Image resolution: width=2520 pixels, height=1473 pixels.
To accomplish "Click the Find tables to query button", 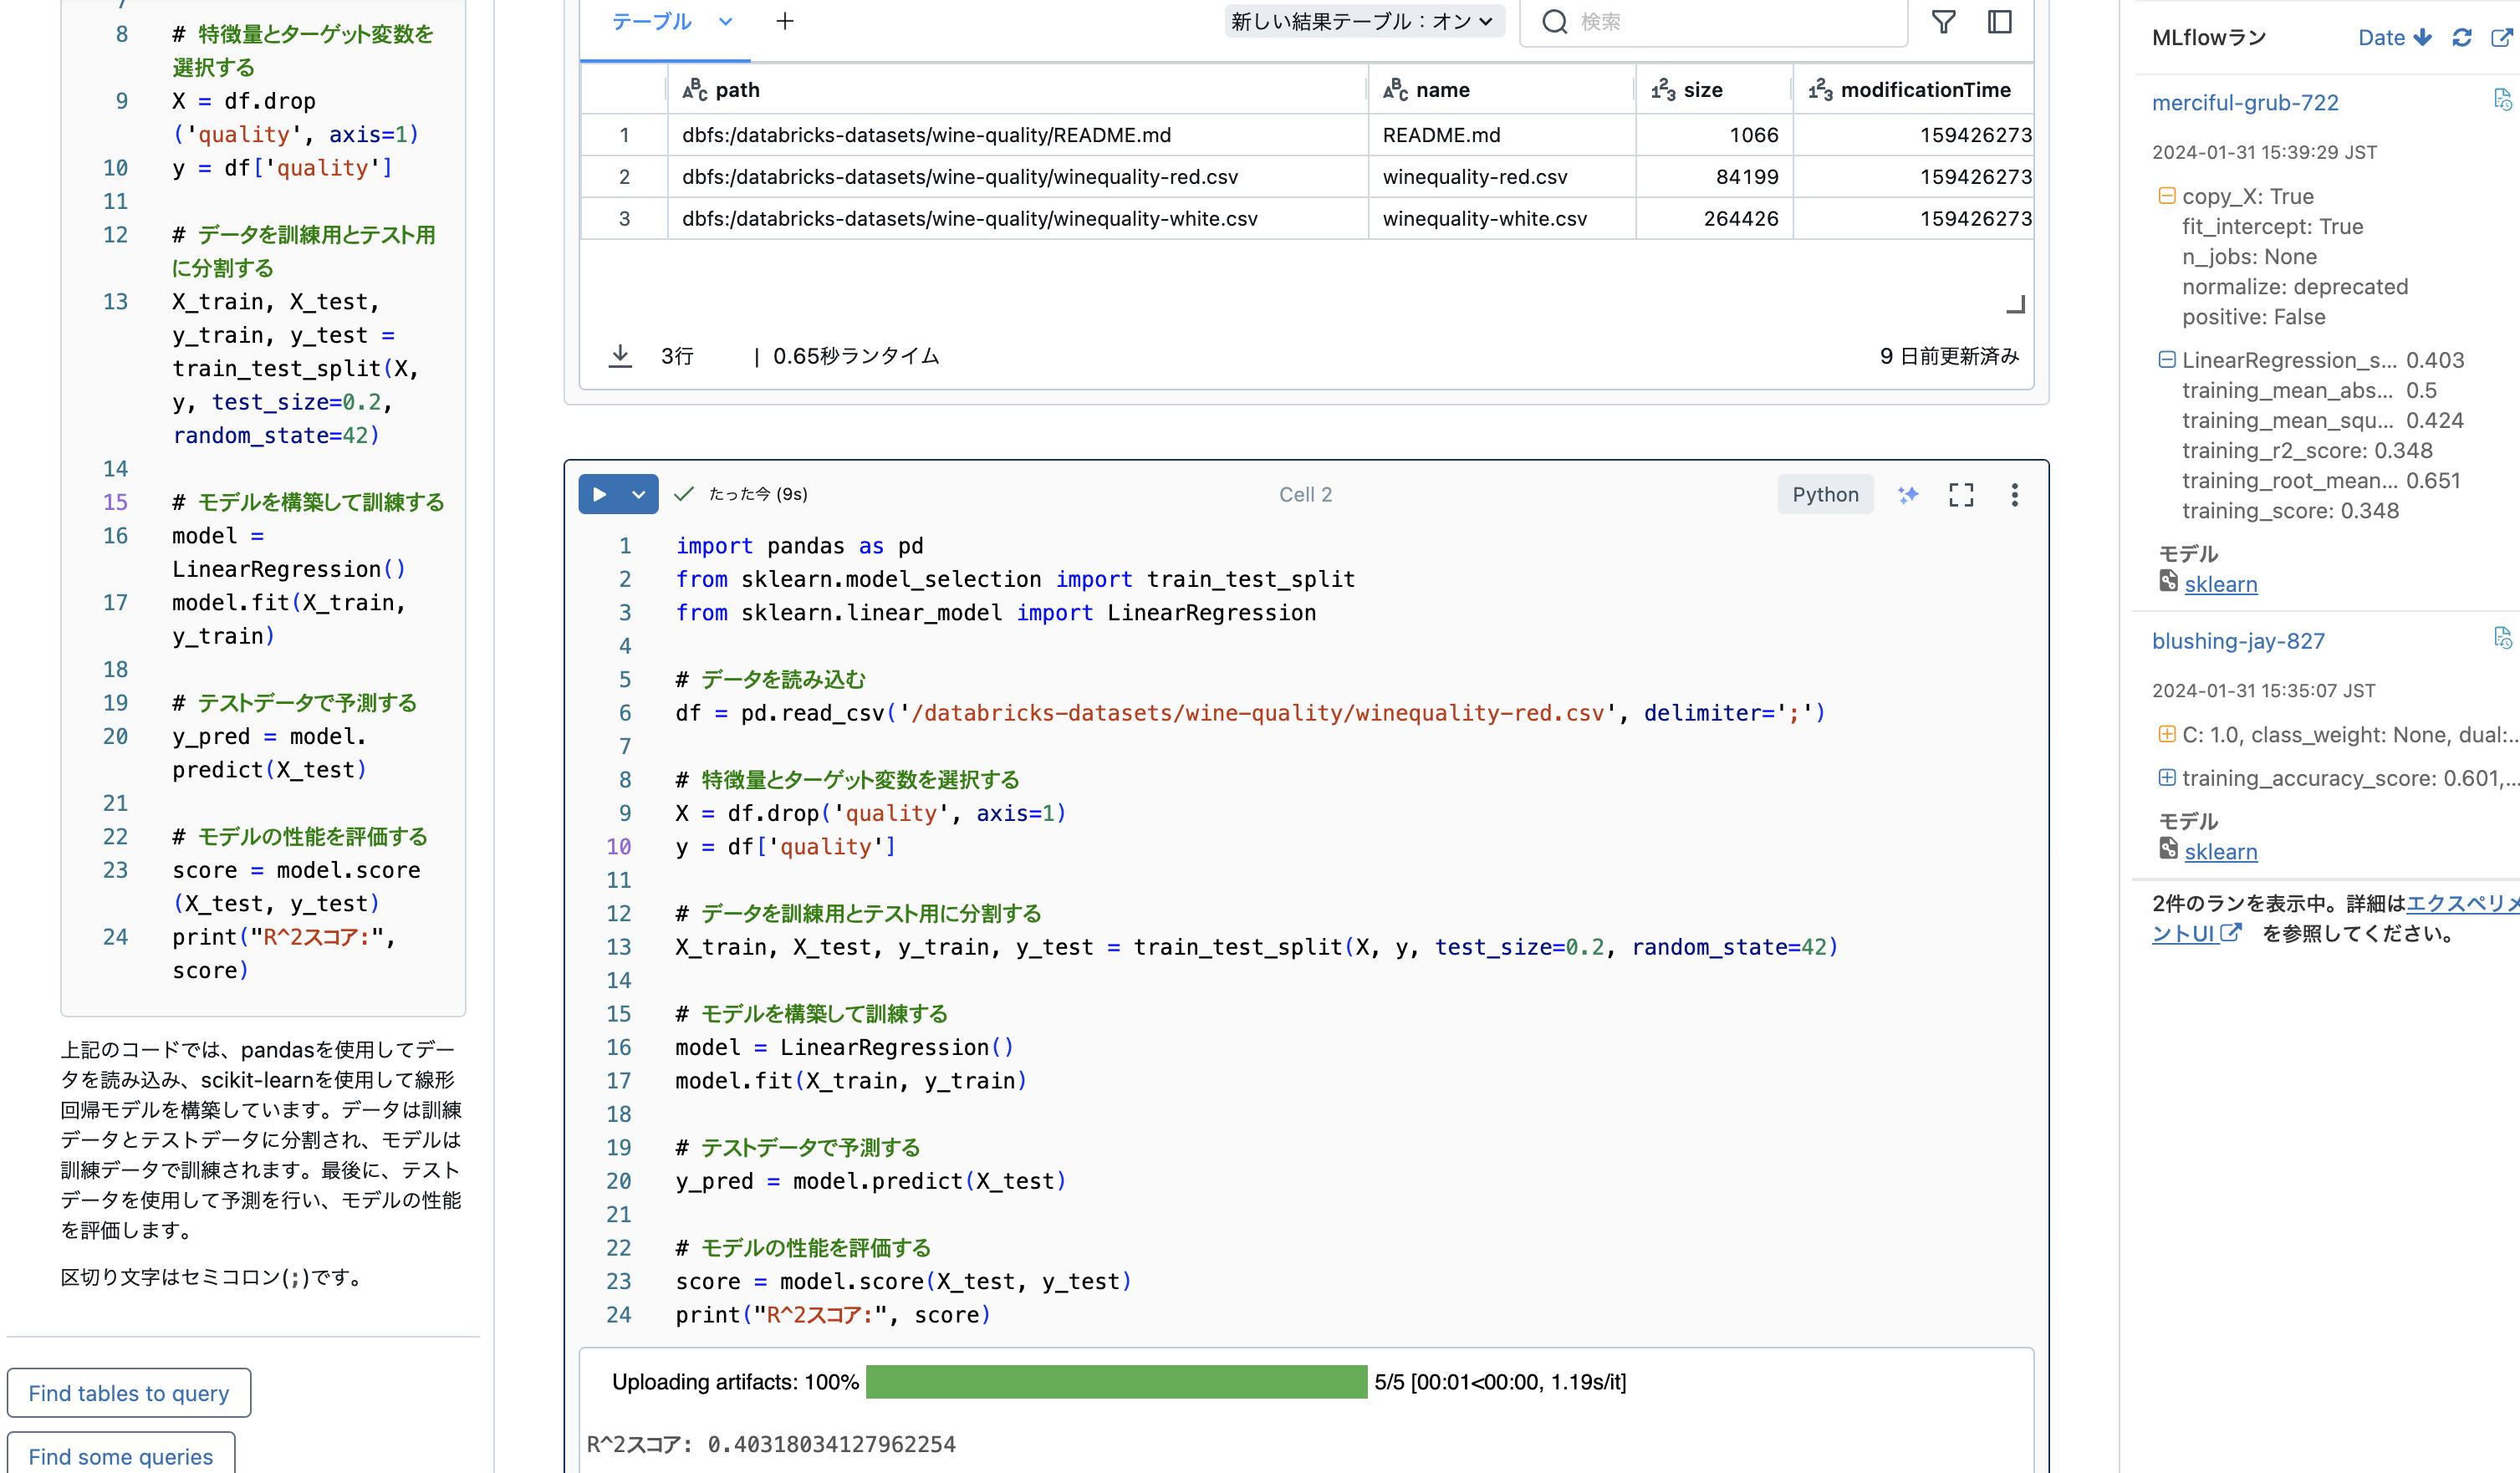I will click(128, 1392).
